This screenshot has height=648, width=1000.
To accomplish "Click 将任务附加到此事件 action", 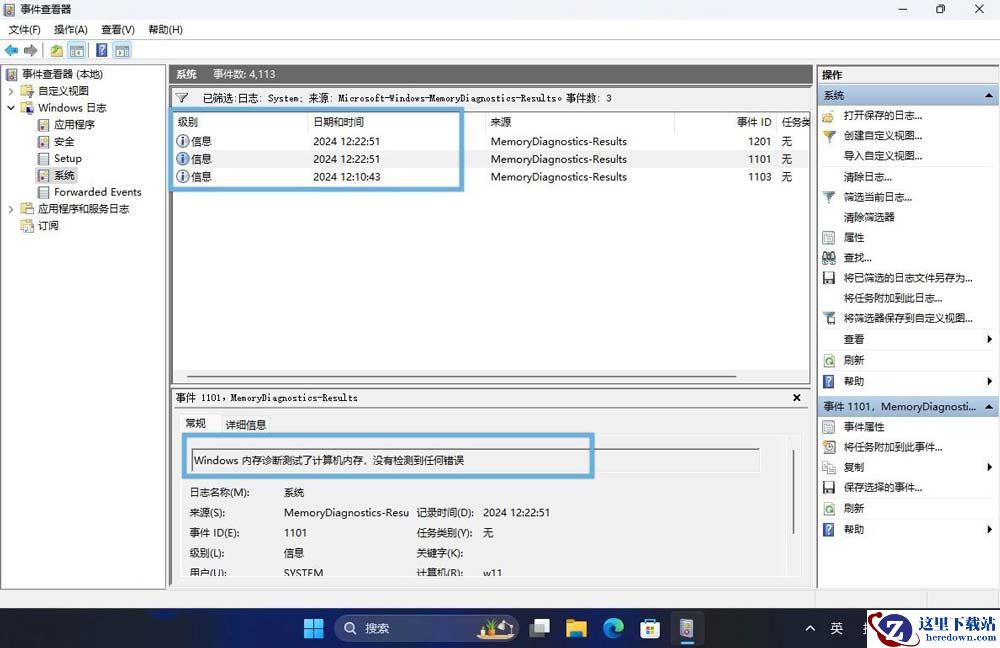I will pos(892,447).
